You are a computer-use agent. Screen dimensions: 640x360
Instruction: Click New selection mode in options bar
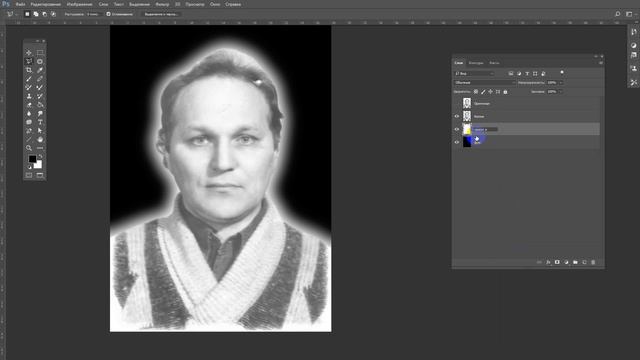click(27, 14)
